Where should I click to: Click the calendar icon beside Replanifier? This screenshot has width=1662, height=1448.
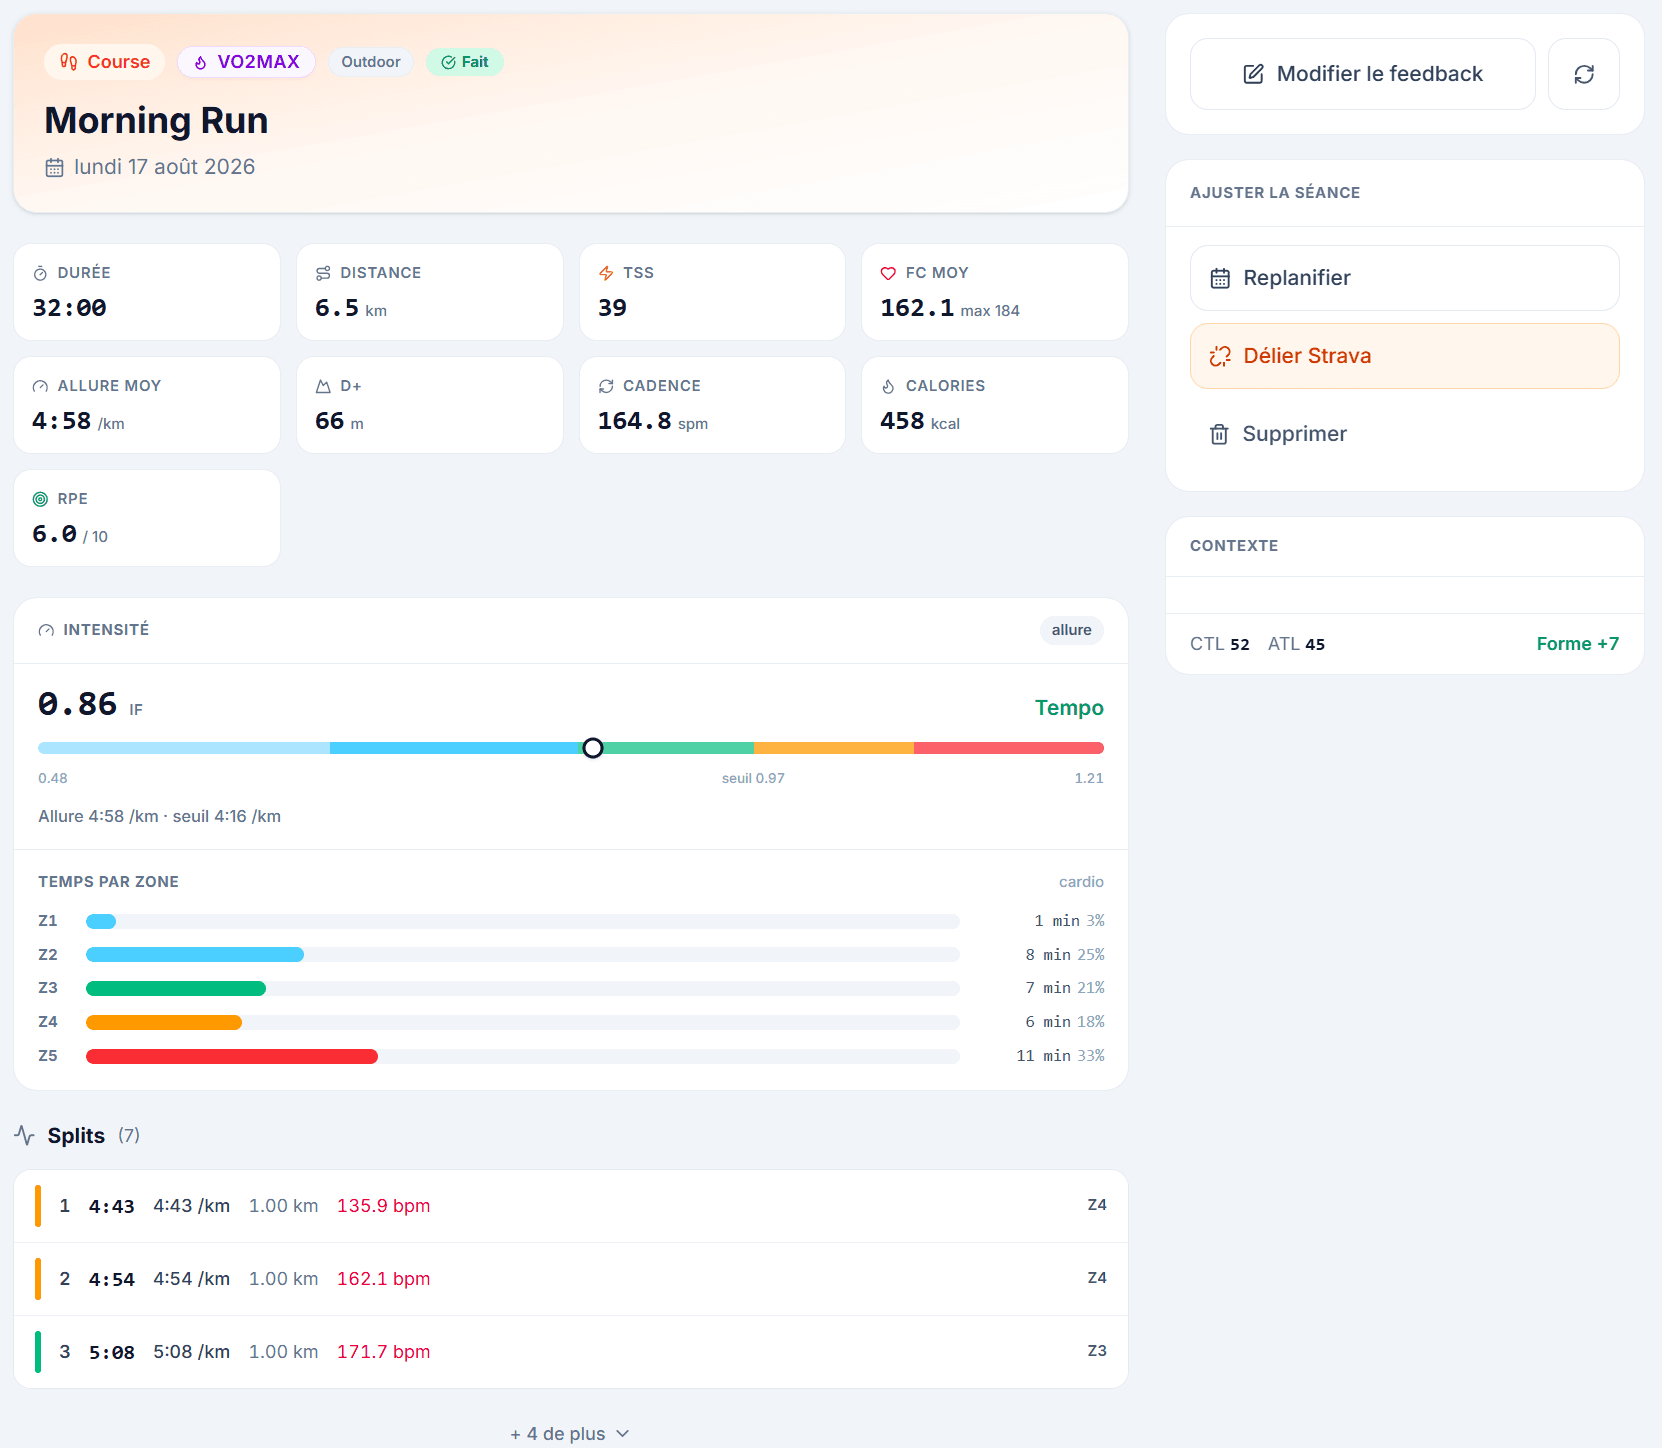pos(1220,278)
